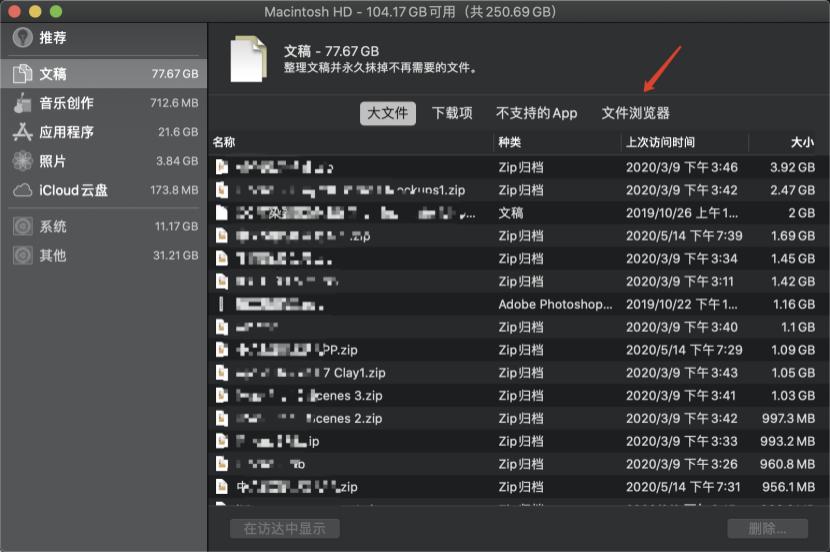The width and height of the screenshot is (830, 552).
Task: Open the 不支持的 App tab
Action: point(536,113)
